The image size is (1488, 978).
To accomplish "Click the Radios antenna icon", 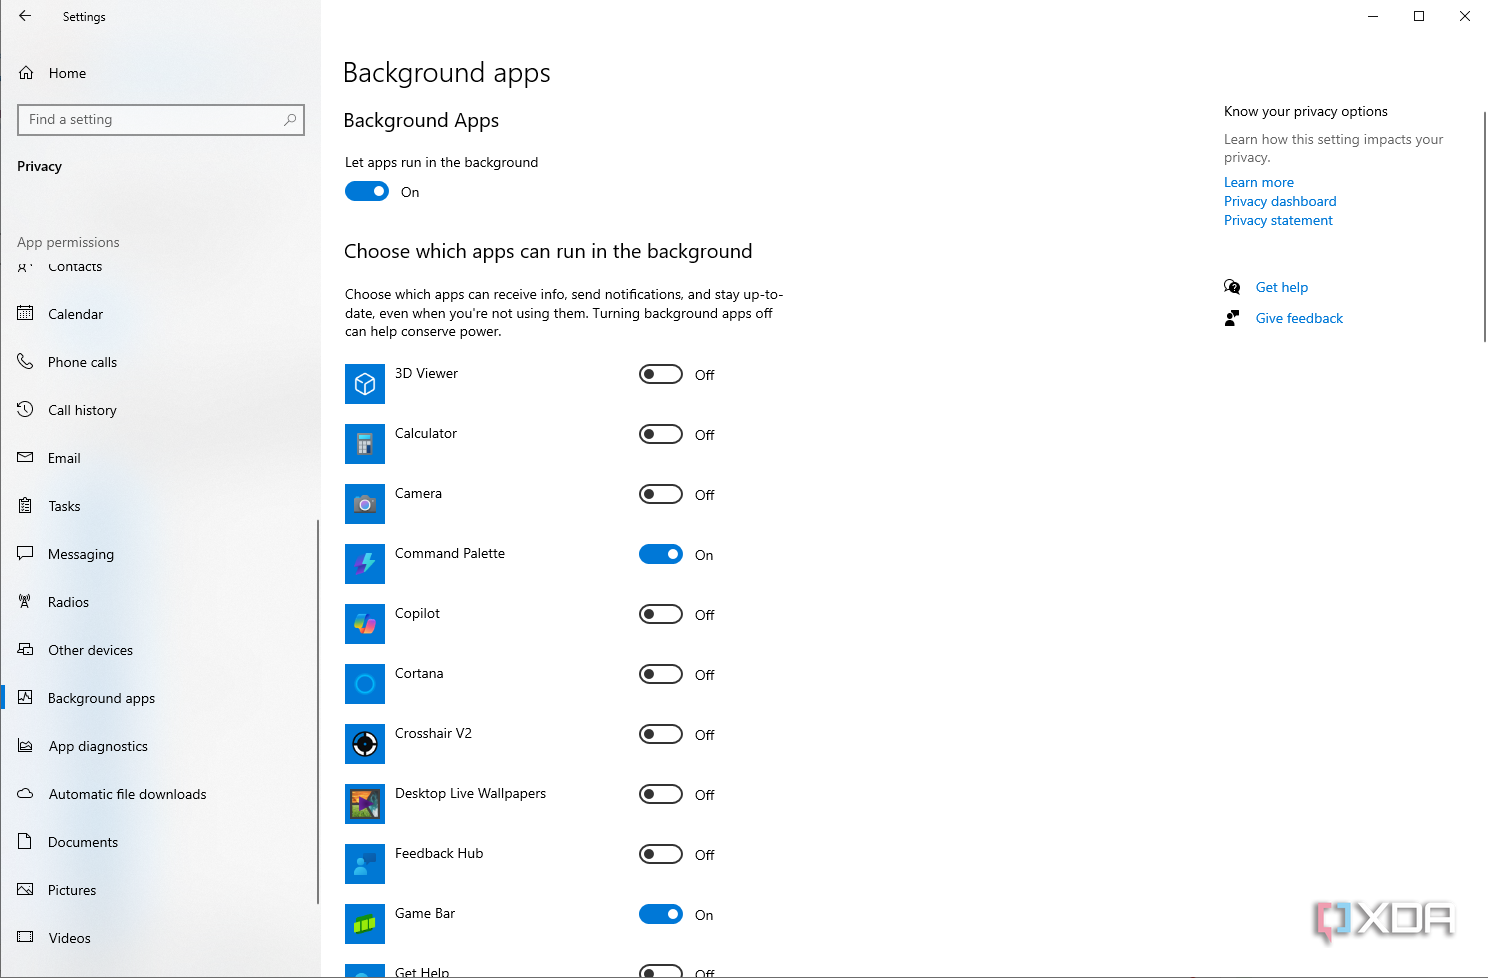I will (25, 602).
